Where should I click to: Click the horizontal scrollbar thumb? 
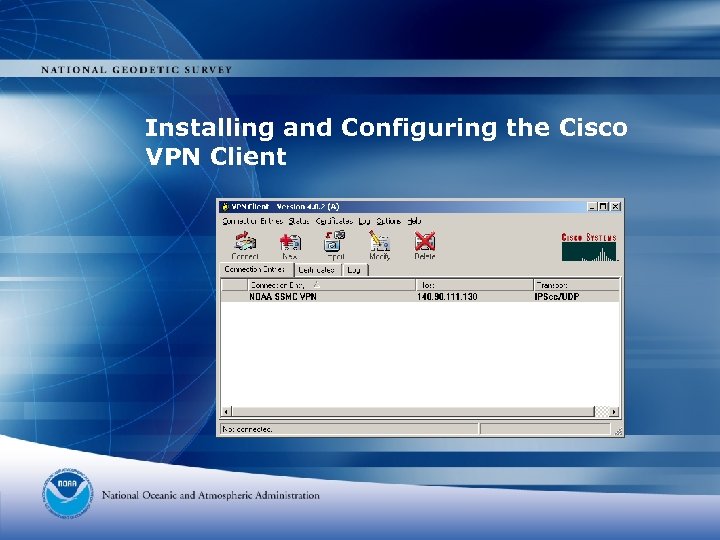[413, 411]
